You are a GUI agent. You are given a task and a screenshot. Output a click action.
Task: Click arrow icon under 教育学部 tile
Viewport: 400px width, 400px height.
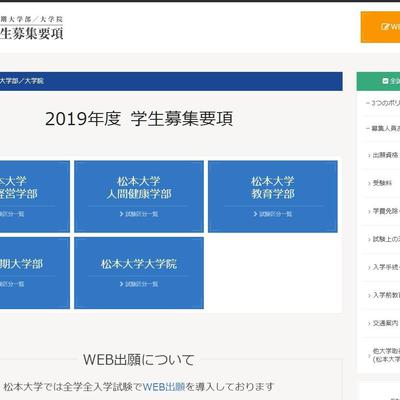click(255, 214)
